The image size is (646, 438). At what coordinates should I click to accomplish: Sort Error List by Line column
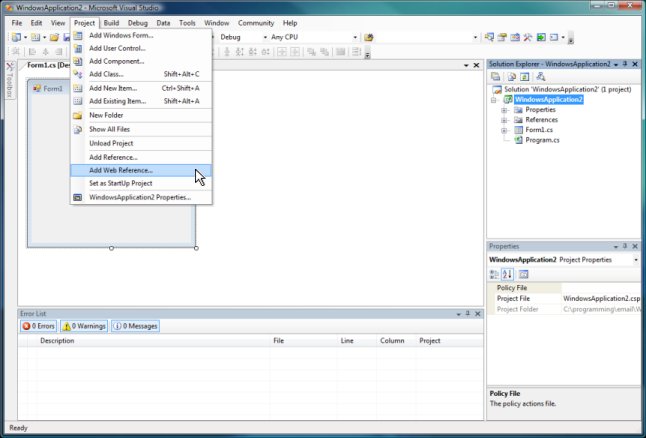[356, 341]
